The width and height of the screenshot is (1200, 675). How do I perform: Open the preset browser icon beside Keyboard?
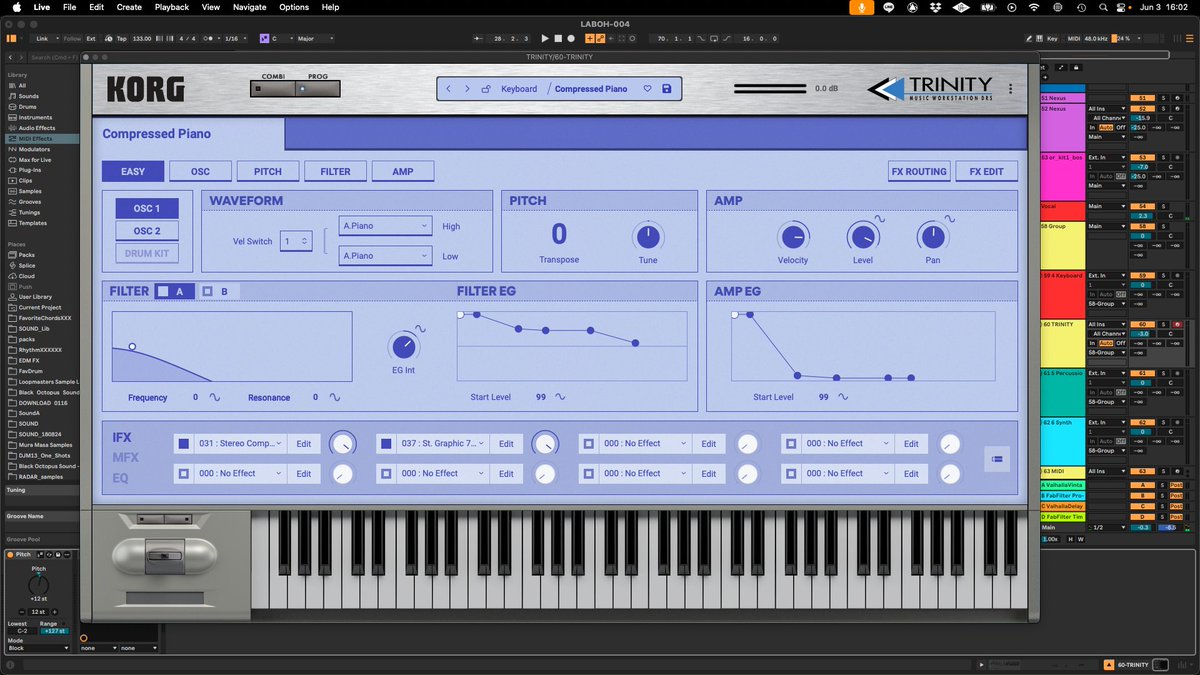(x=486, y=89)
